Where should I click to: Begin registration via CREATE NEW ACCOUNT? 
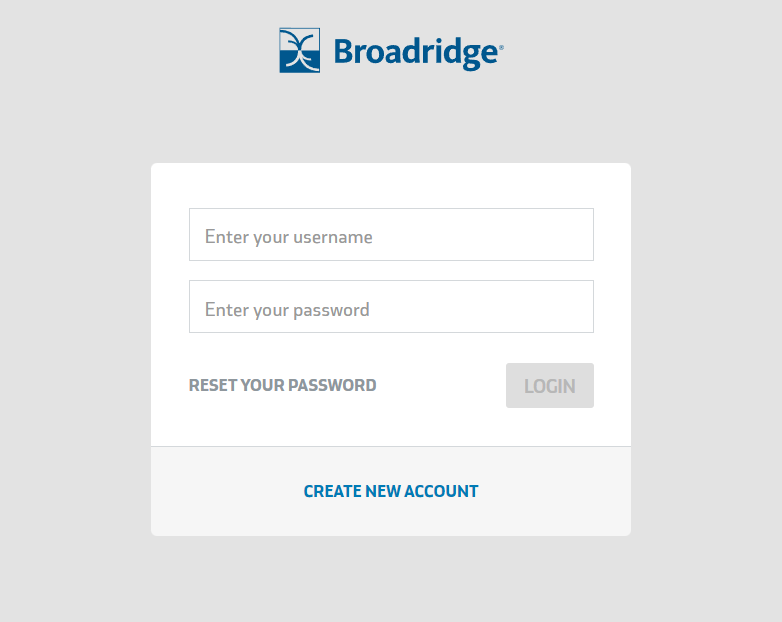pos(391,491)
